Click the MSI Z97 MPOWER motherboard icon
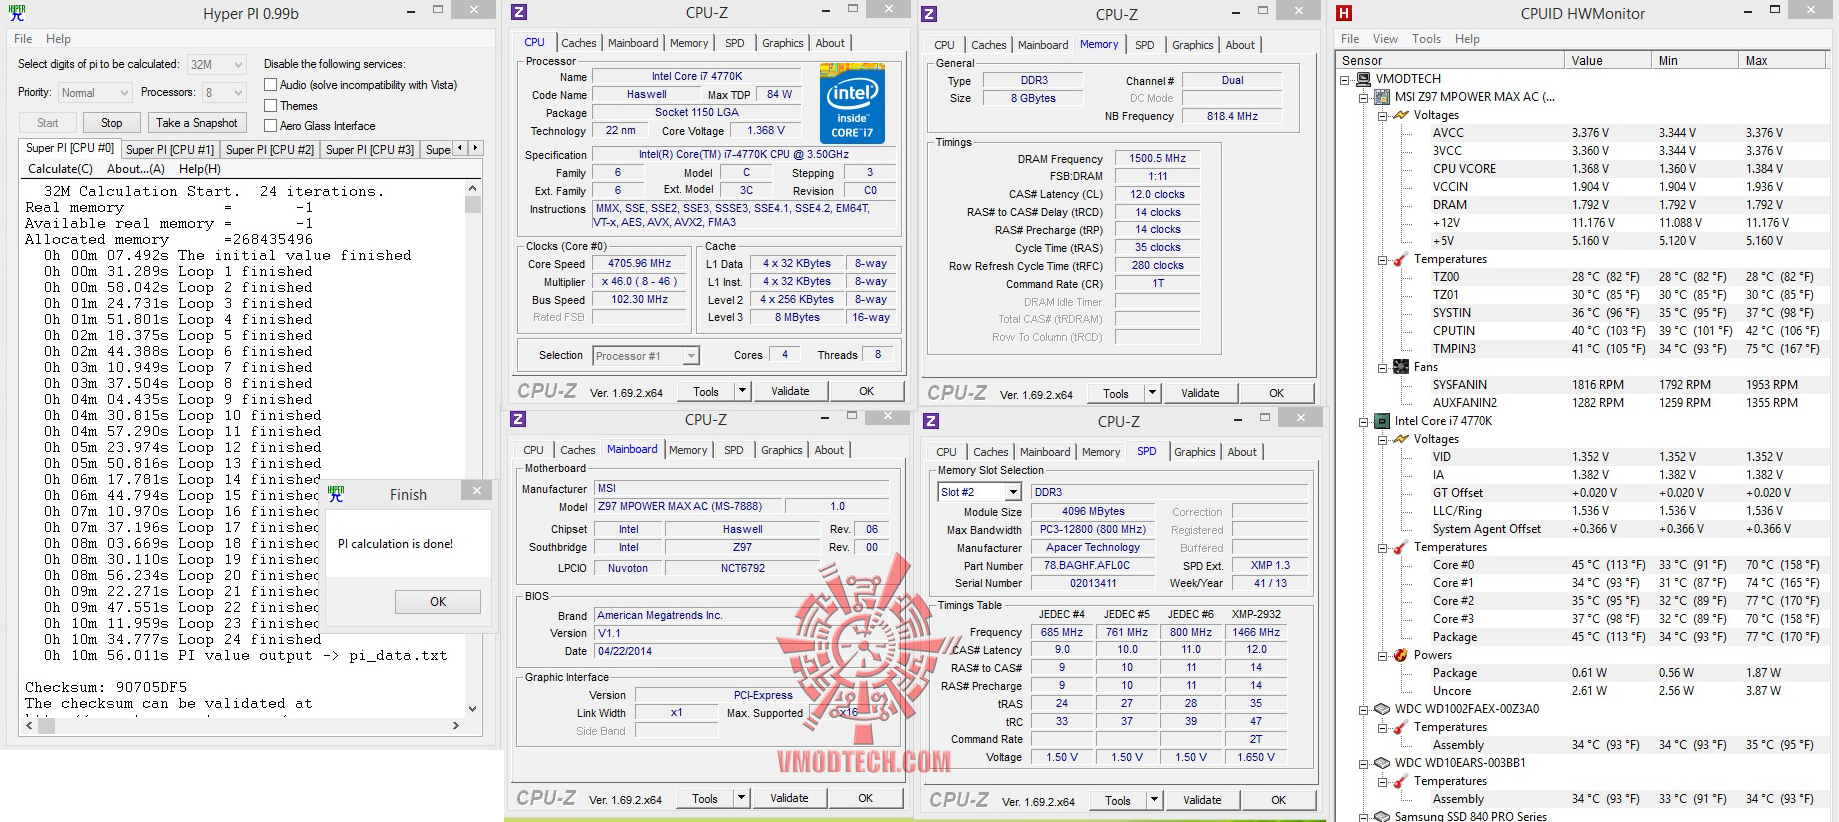Image resolution: width=1839 pixels, height=822 pixels. (x=1382, y=97)
